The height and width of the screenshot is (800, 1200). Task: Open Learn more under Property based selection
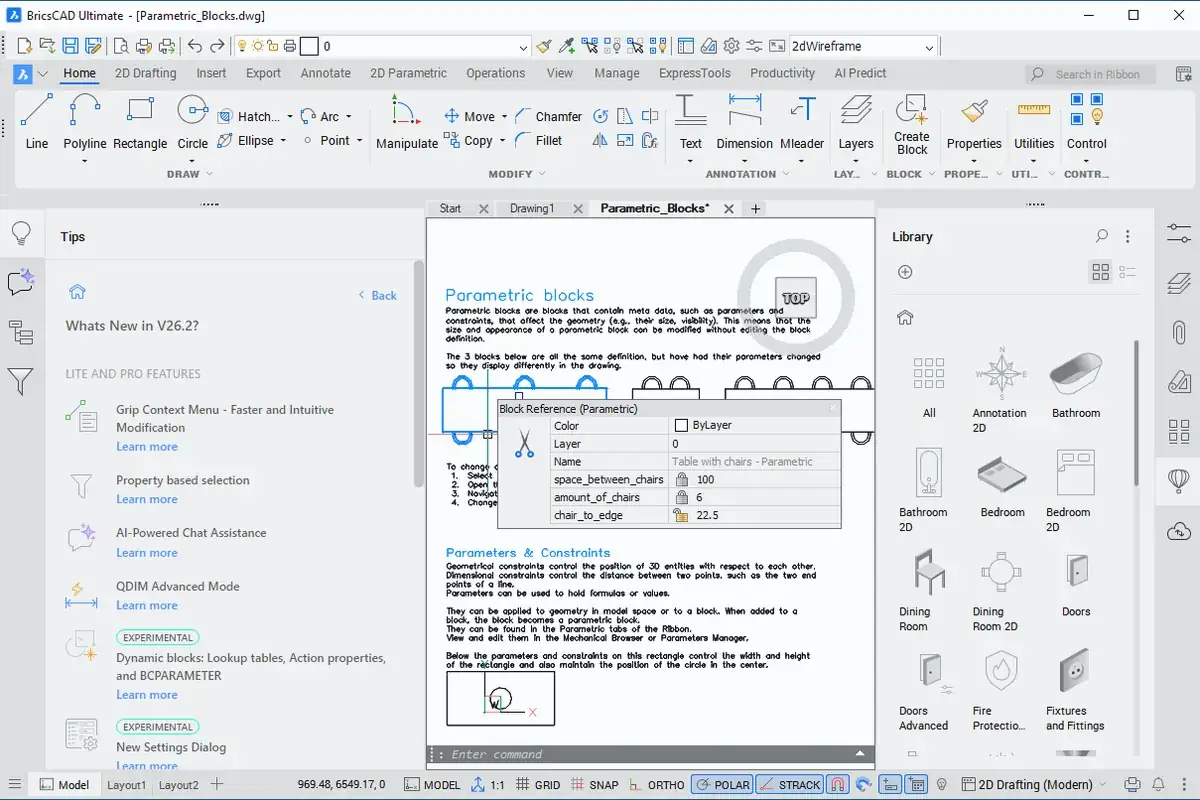point(147,499)
